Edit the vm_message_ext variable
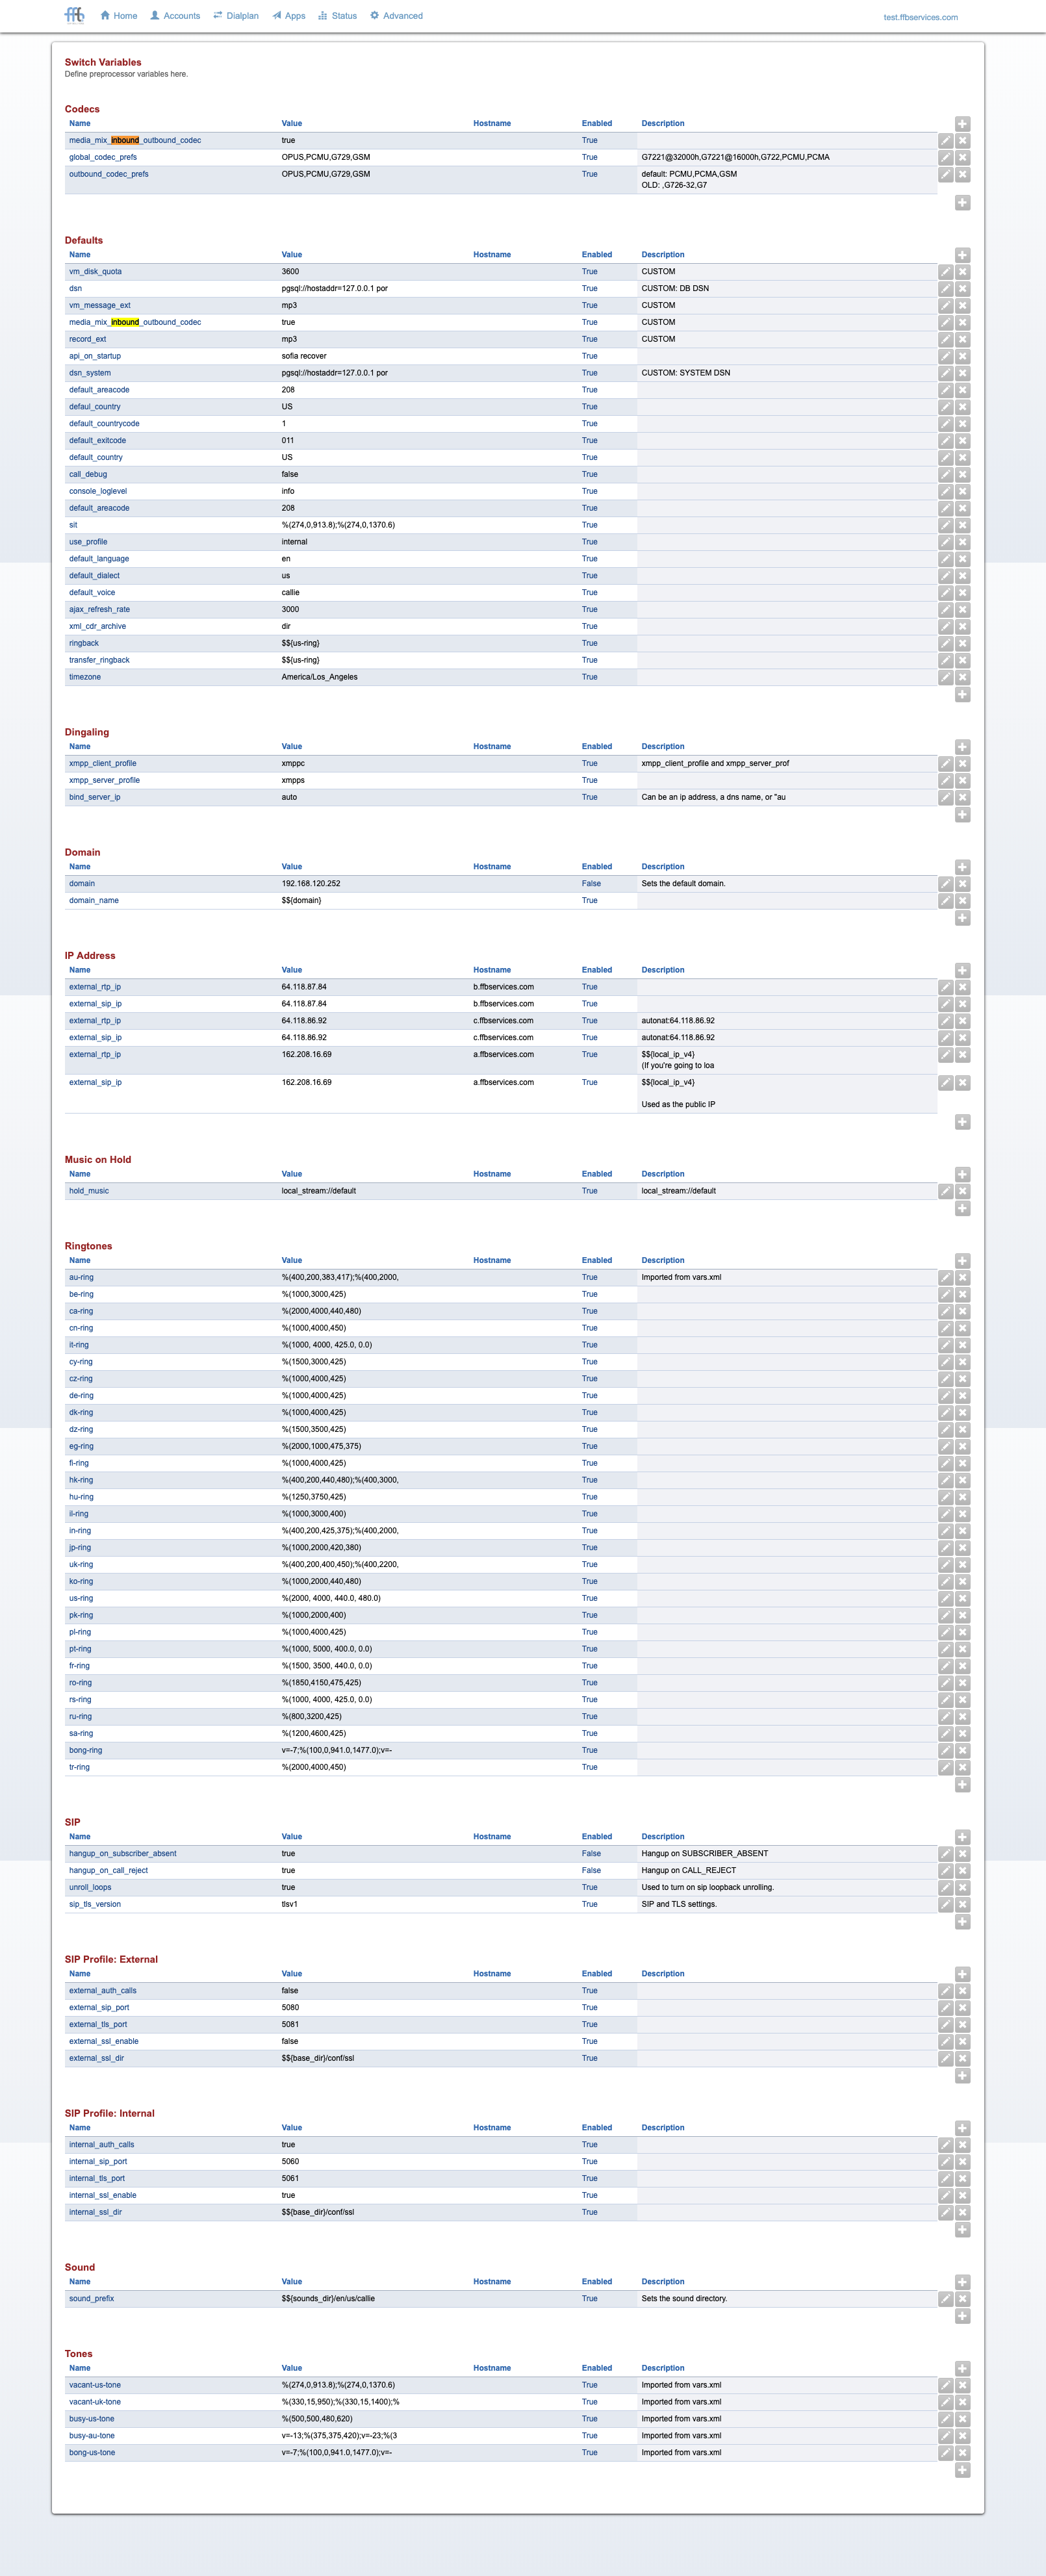The width and height of the screenshot is (1046, 2576). (x=945, y=306)
